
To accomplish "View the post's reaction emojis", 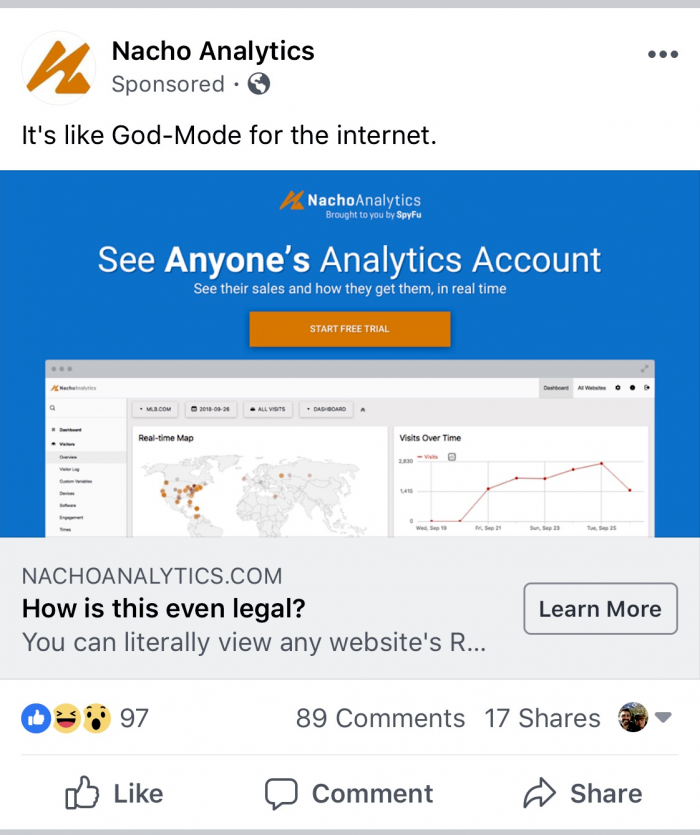I will (x=66, y=718).
